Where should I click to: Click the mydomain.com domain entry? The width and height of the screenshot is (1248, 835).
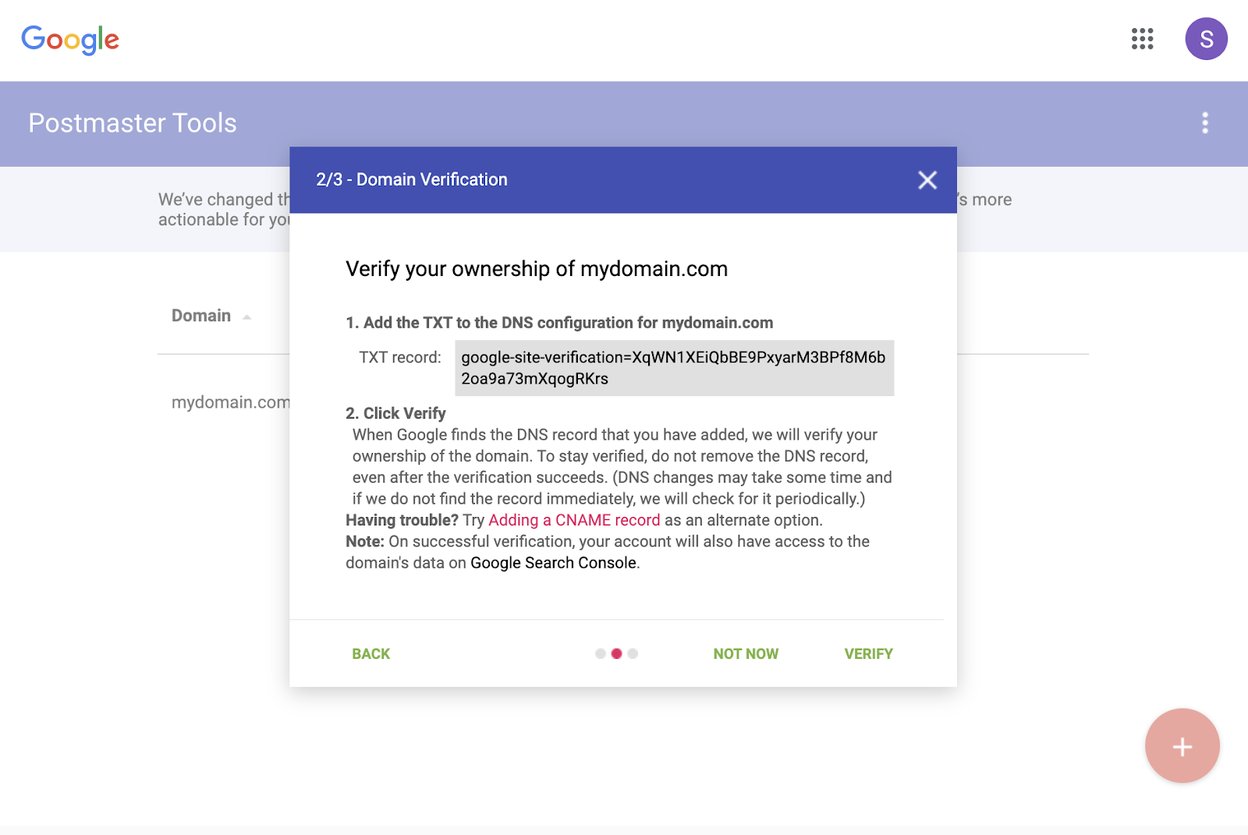point(229,401)
